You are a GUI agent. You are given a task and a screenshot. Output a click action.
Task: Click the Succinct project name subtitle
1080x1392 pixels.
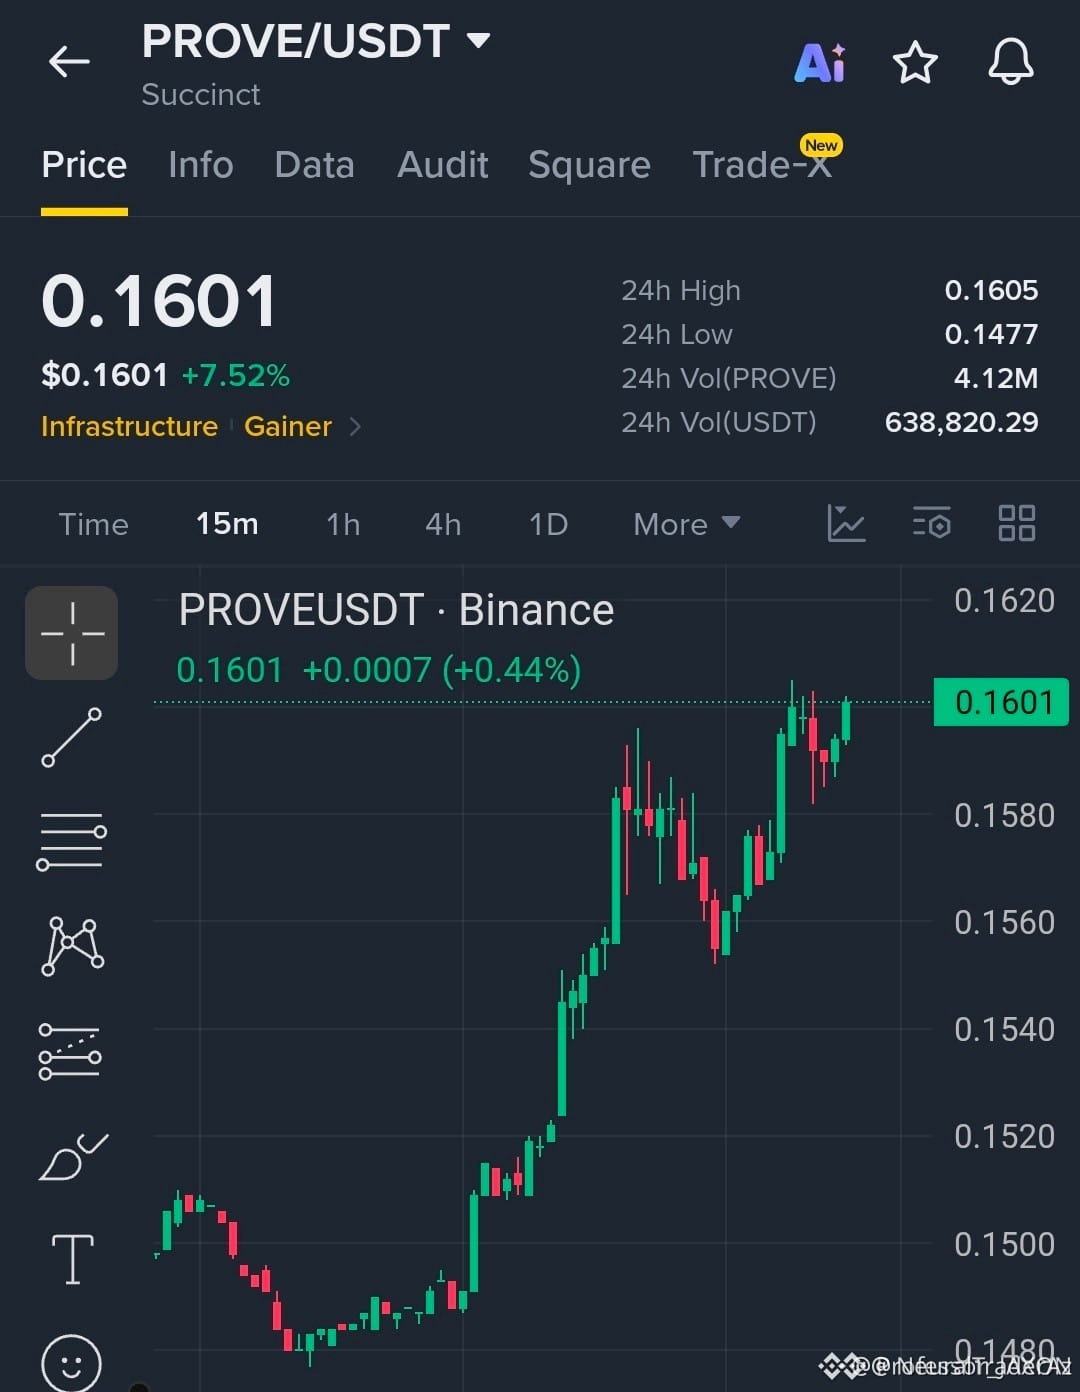point(201,94)
